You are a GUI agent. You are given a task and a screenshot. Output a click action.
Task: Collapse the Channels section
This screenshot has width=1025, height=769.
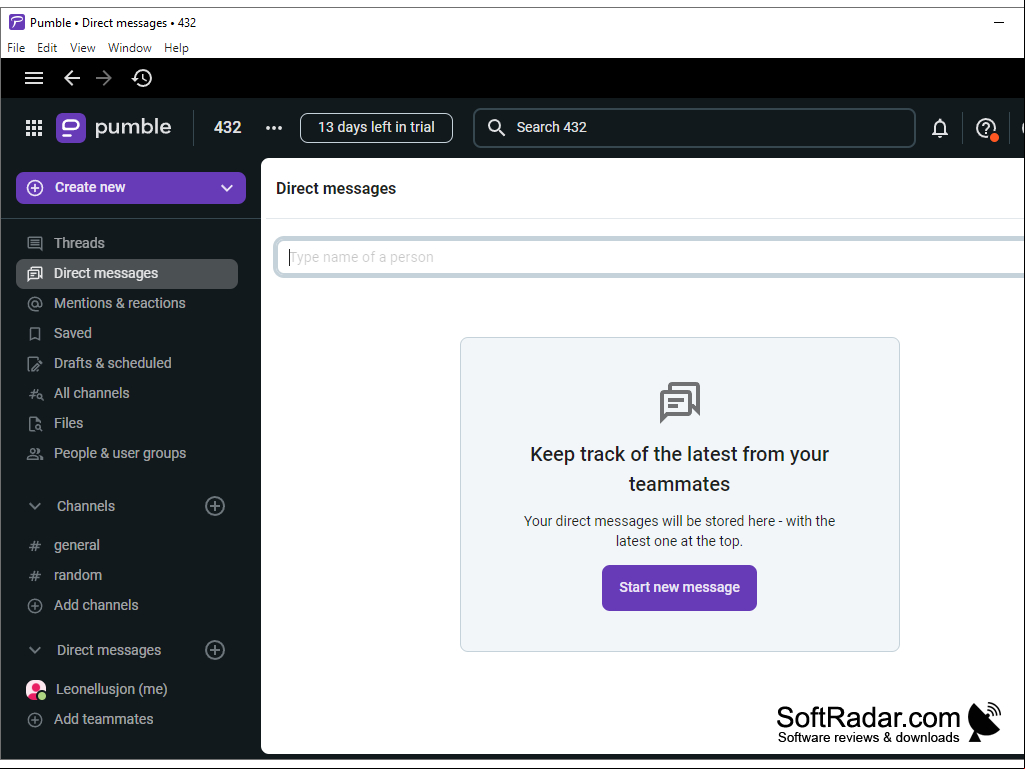click(35, 506)
